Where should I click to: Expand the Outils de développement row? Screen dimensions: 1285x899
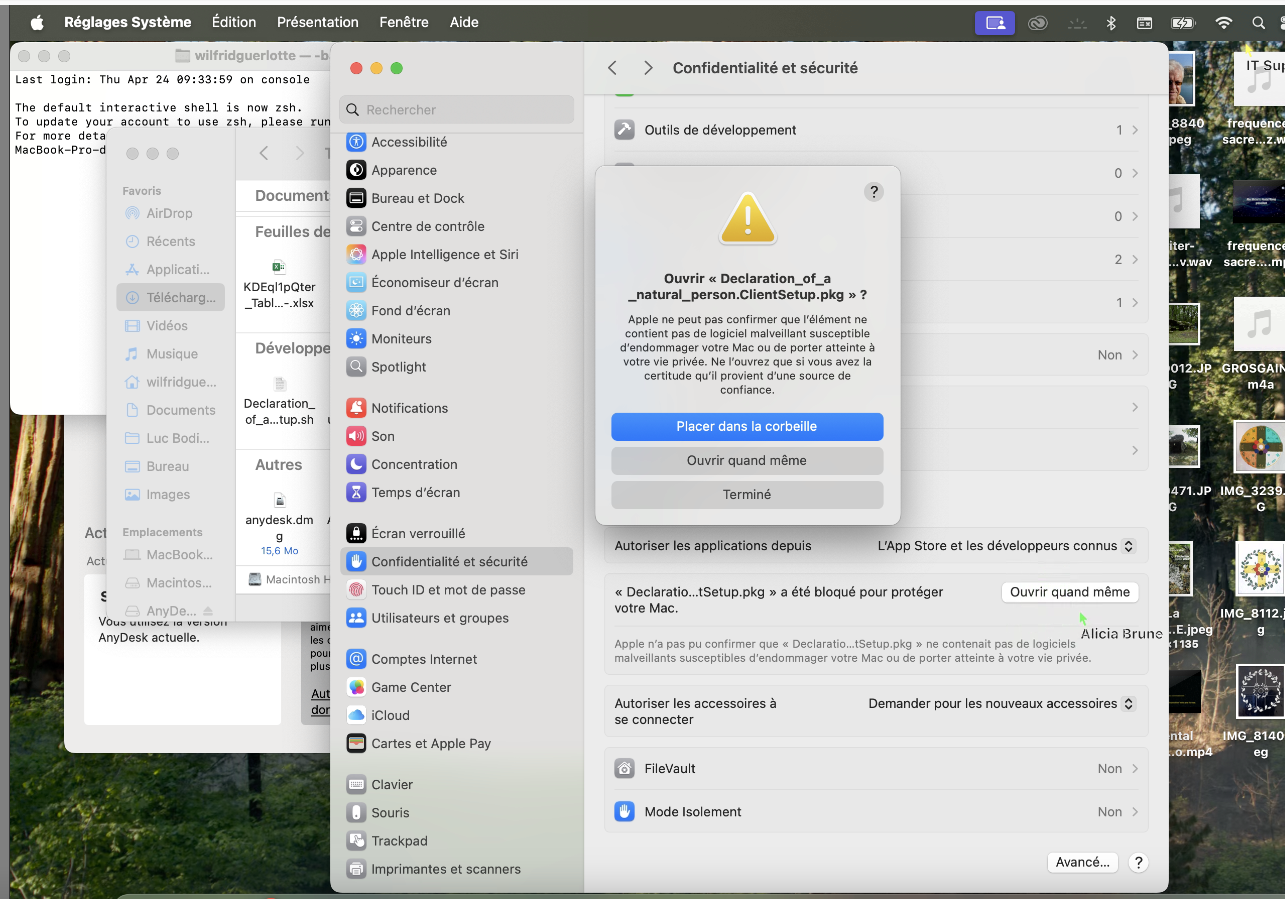[x=876, y=130]
